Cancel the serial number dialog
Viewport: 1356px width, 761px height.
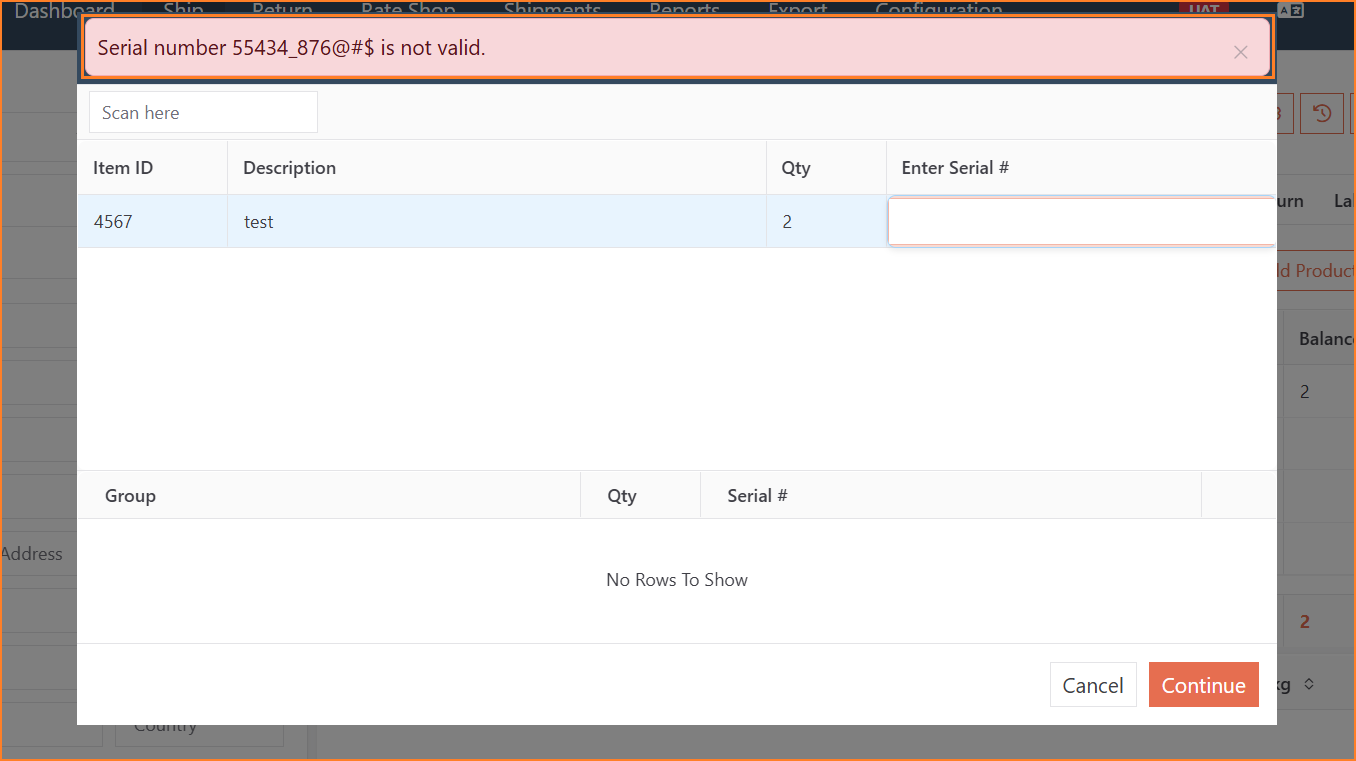click(x=1093, y=685)
